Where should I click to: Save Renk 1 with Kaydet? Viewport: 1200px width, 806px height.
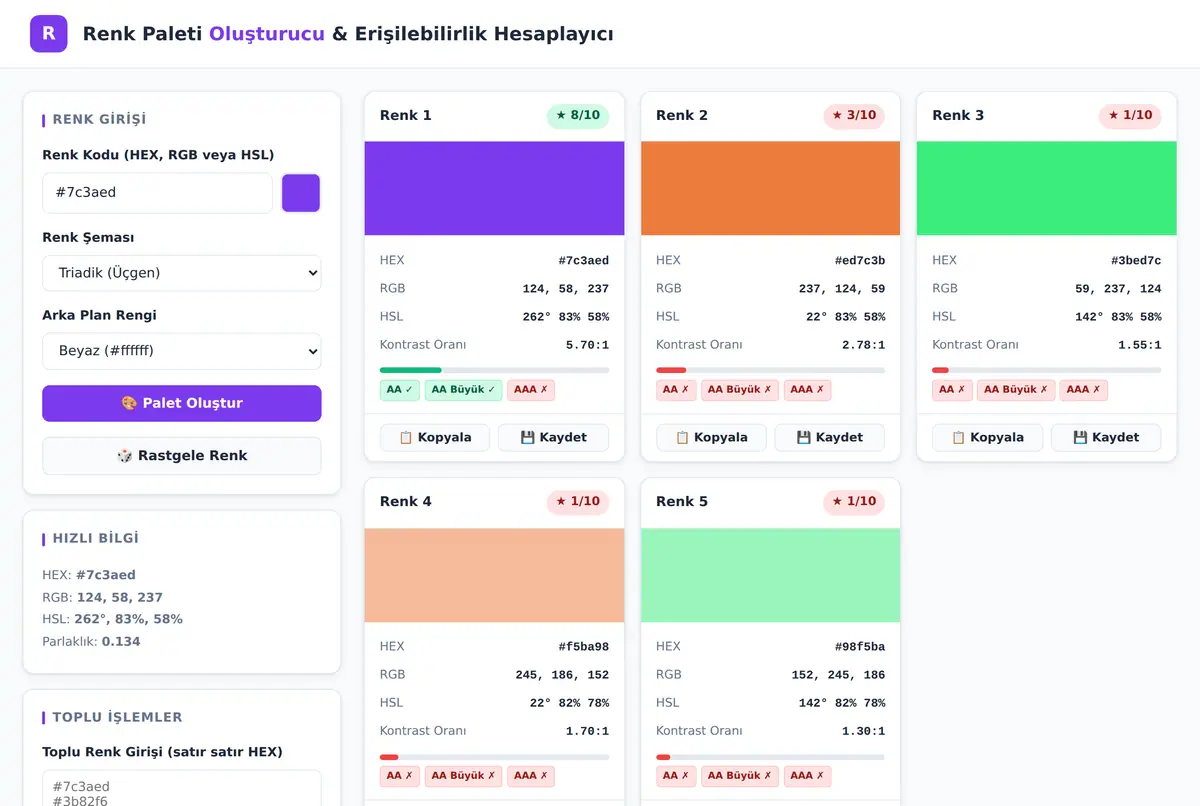coord(554,437)
